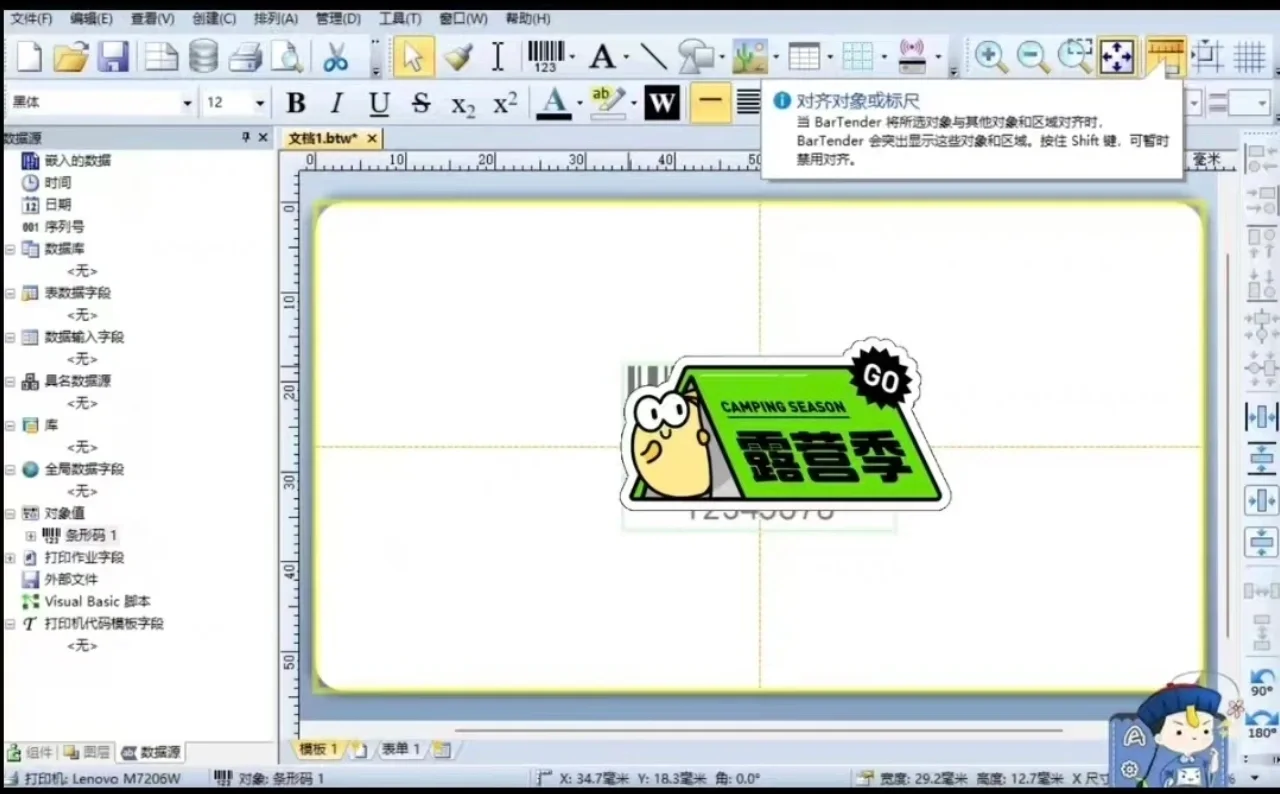Toggle subscript formatting
The image size is (1280, 794).
pos(463,103)
